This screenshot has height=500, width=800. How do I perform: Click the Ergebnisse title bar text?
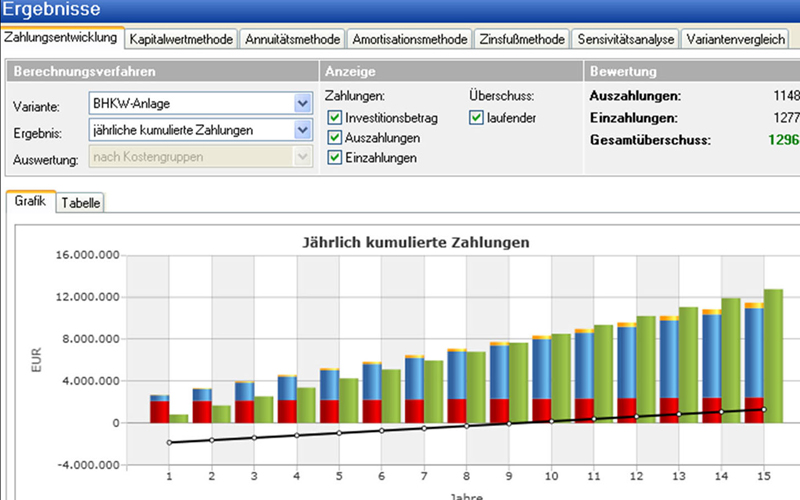[x=51, y=9]
